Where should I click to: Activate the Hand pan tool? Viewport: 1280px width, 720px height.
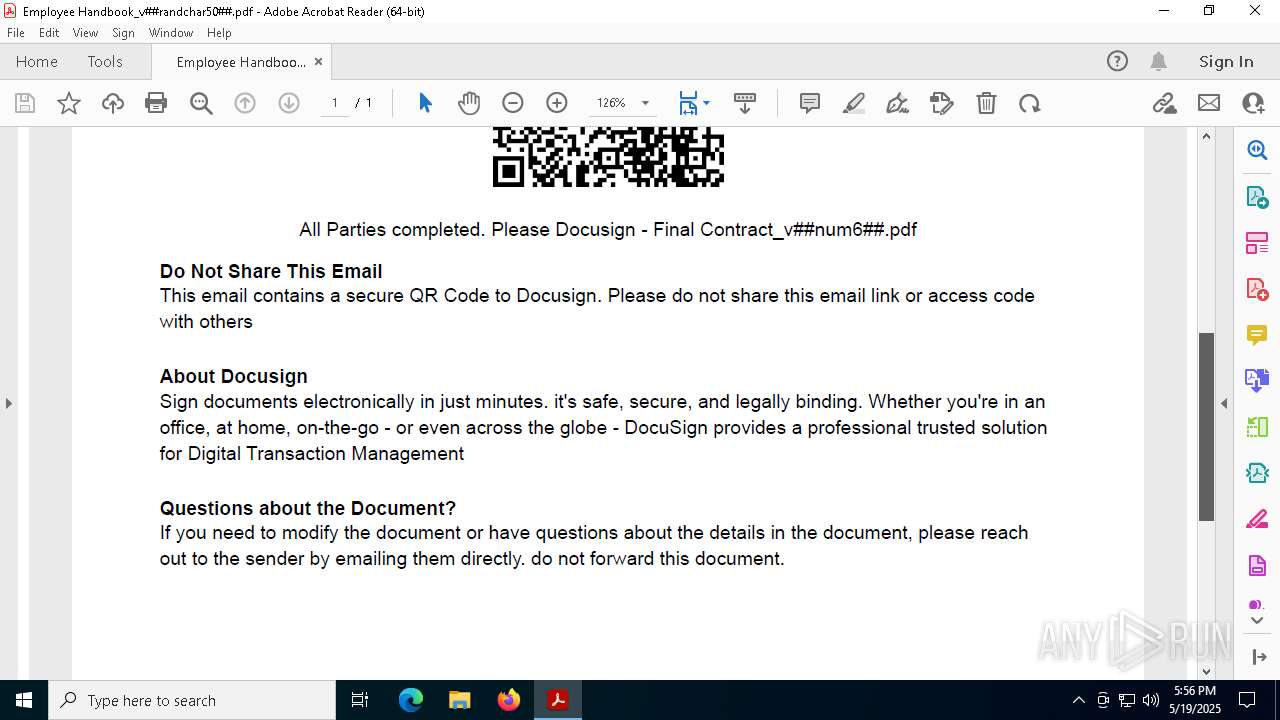point(469,103)
